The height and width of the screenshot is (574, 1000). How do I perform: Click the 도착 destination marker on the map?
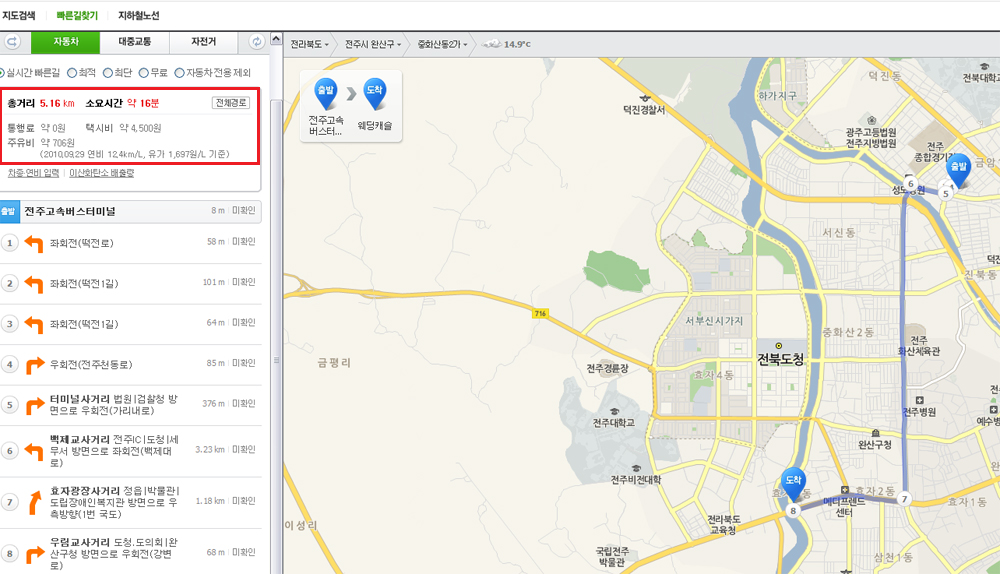(x=793, y=483)
